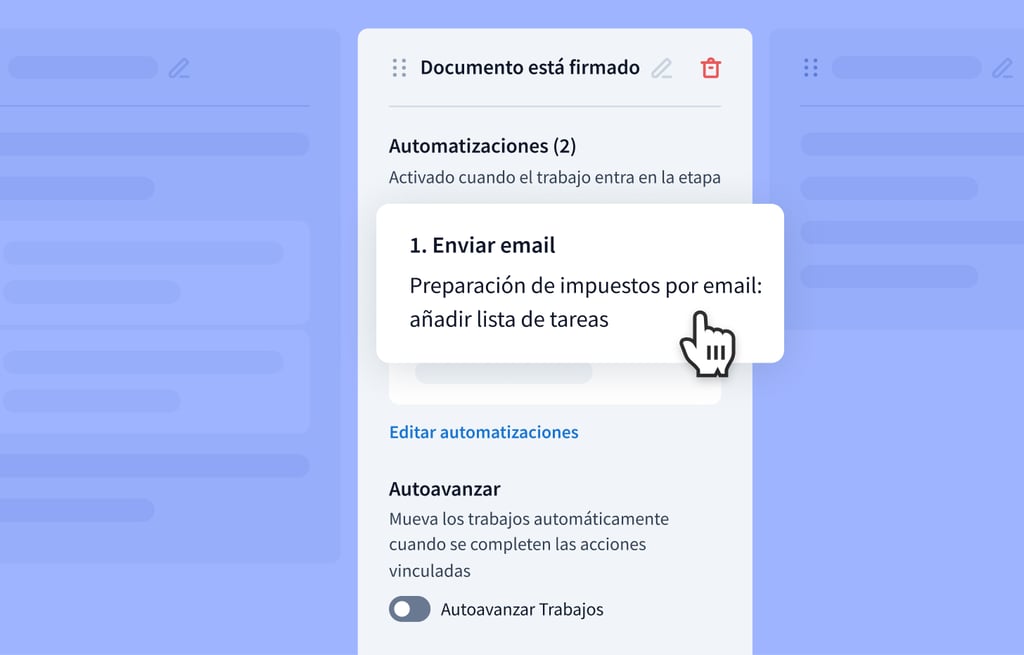Edit the Documento está firmado stage name
The height and width of the screenshot is (655, 1024).
(x=662, y=68)
